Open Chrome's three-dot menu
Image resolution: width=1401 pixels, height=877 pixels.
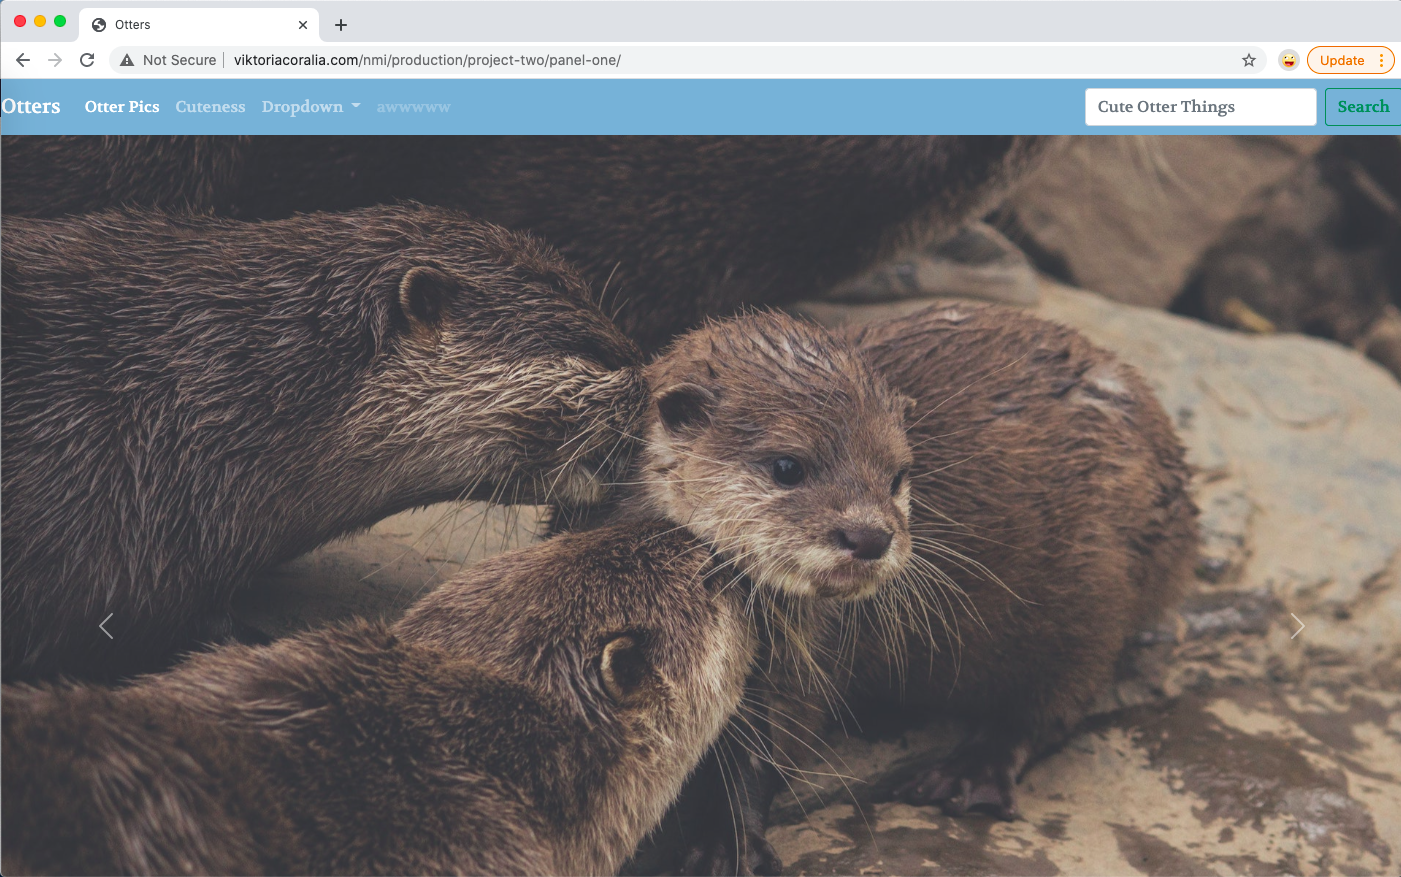[x=1381, y=60]
